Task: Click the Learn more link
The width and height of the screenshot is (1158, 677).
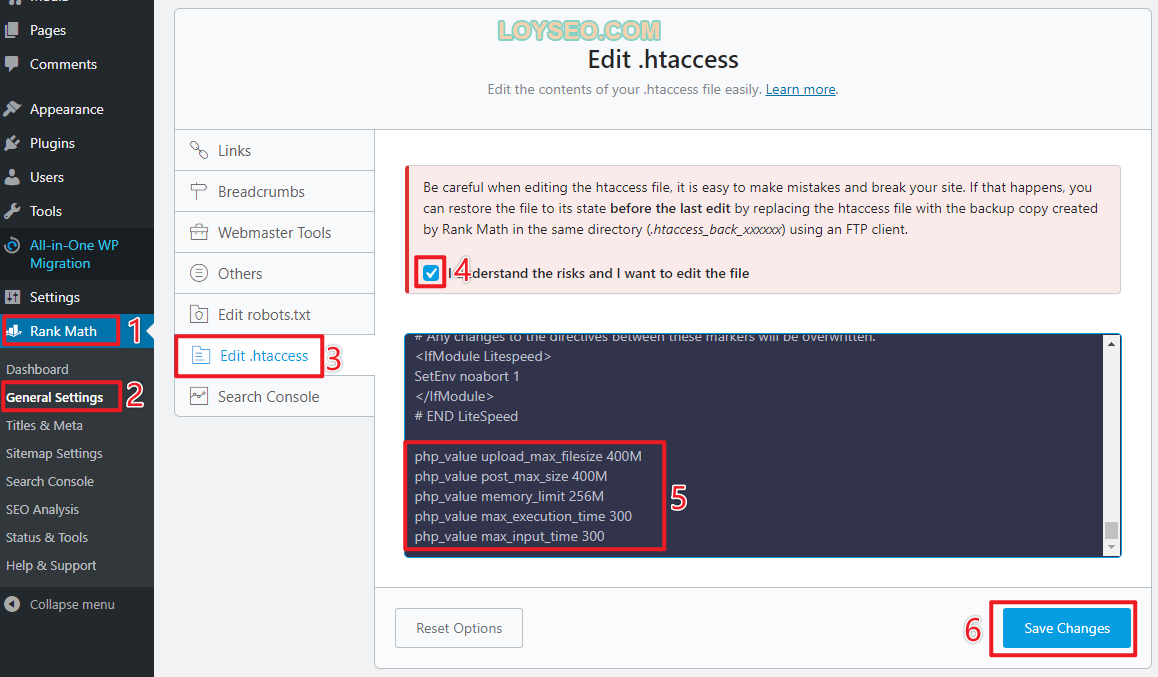Action: 801,89
